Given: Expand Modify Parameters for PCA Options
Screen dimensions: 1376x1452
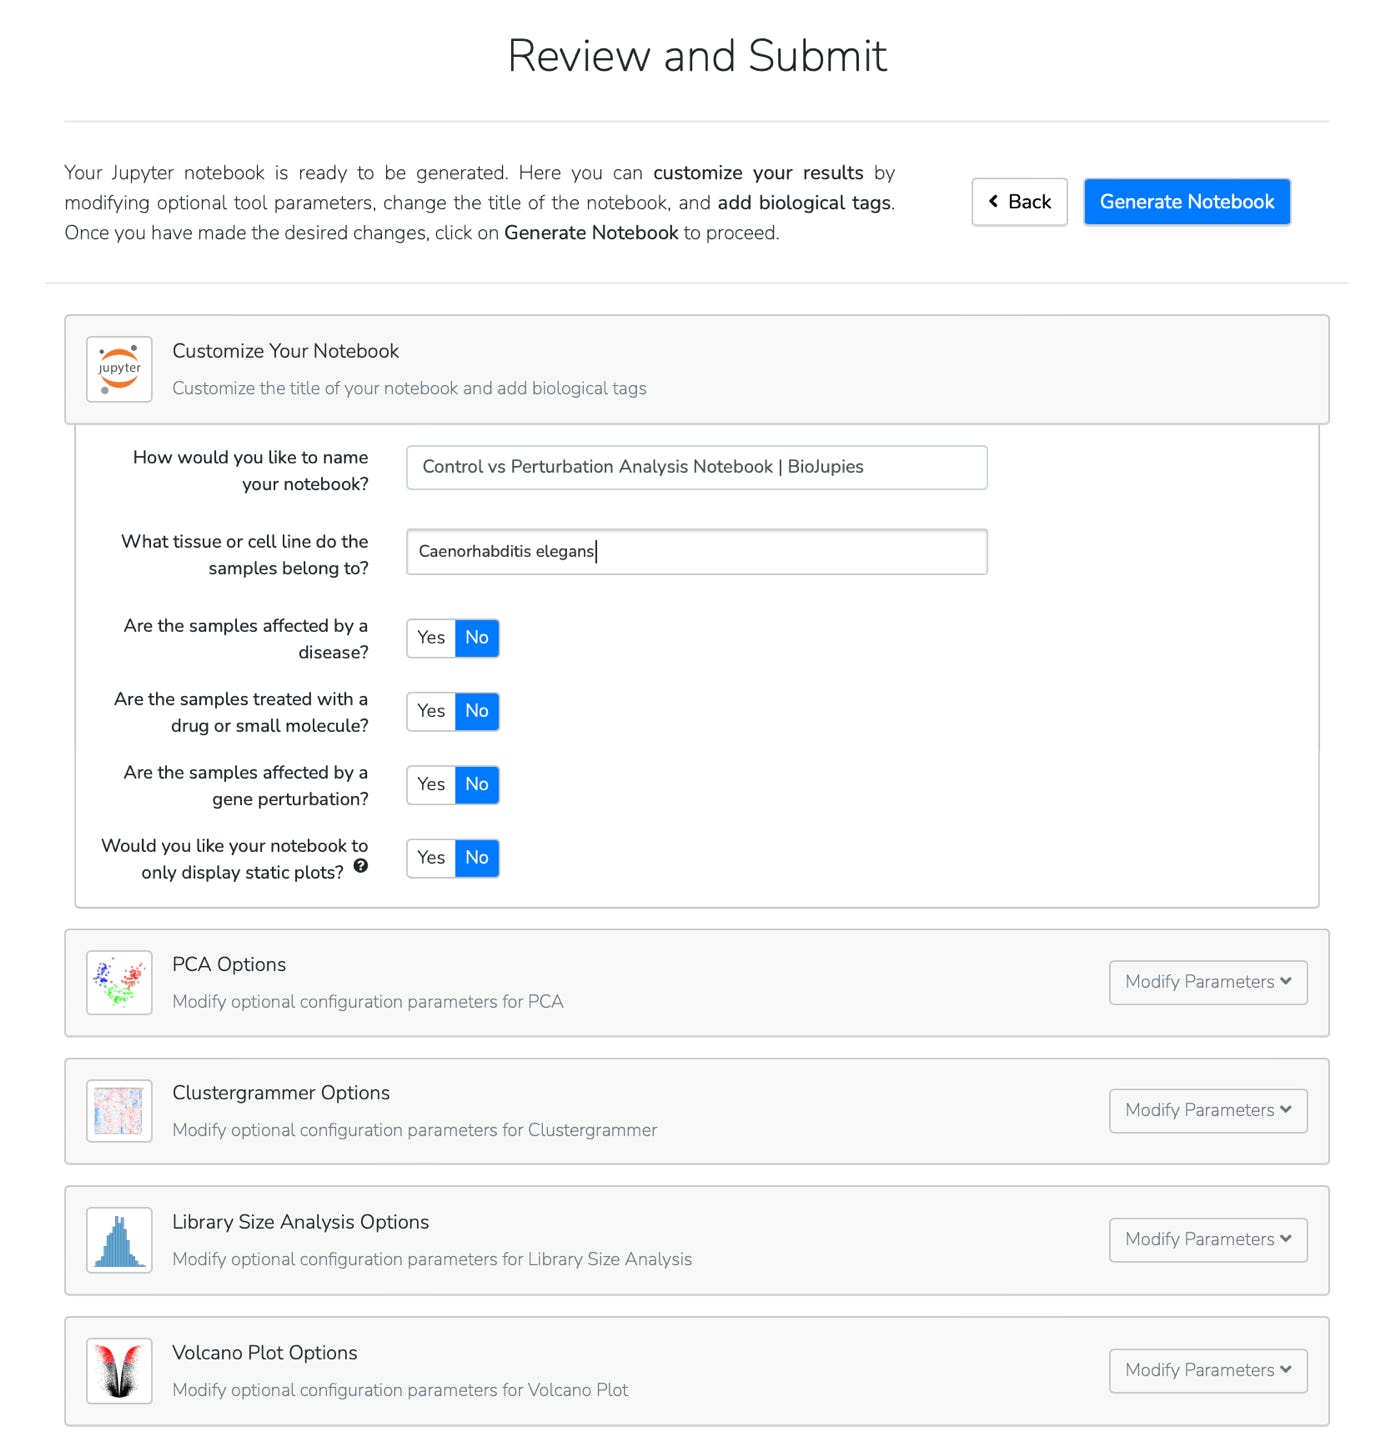Looking at the screenshot, I should tap(1207, 982).
